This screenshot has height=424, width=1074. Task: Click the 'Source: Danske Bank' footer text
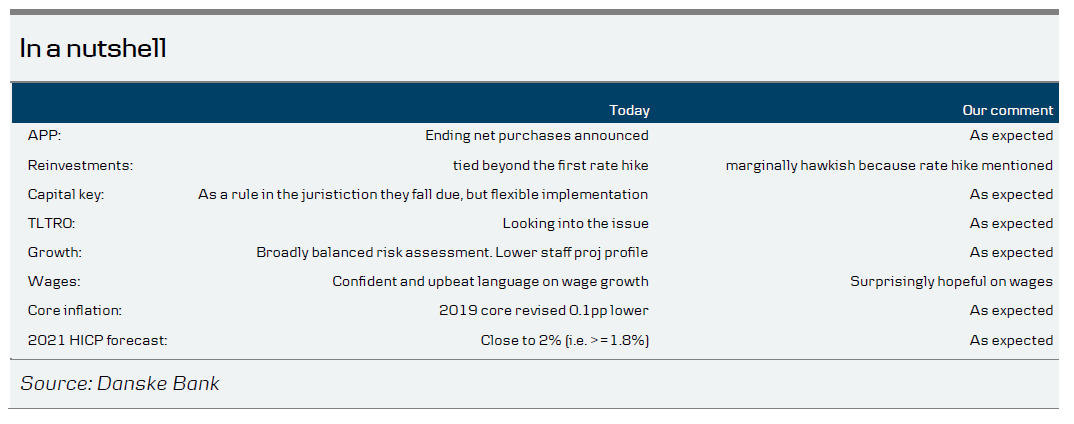[x=120, y=384]
